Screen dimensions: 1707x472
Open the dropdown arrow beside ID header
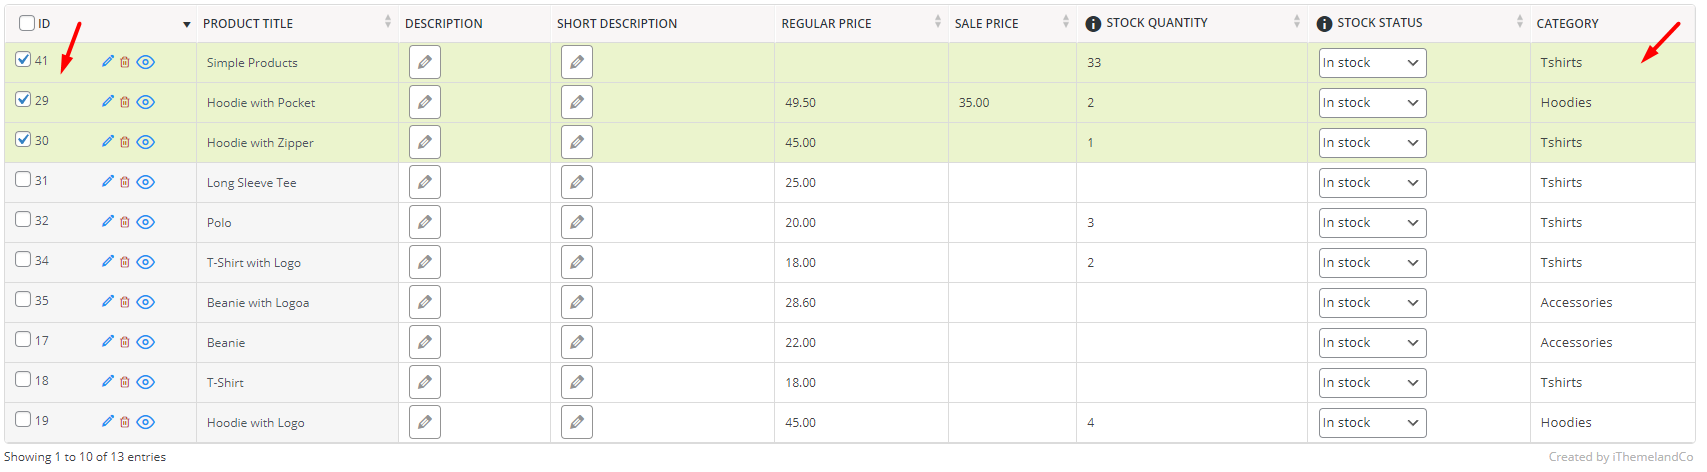(x=187, y=24)
